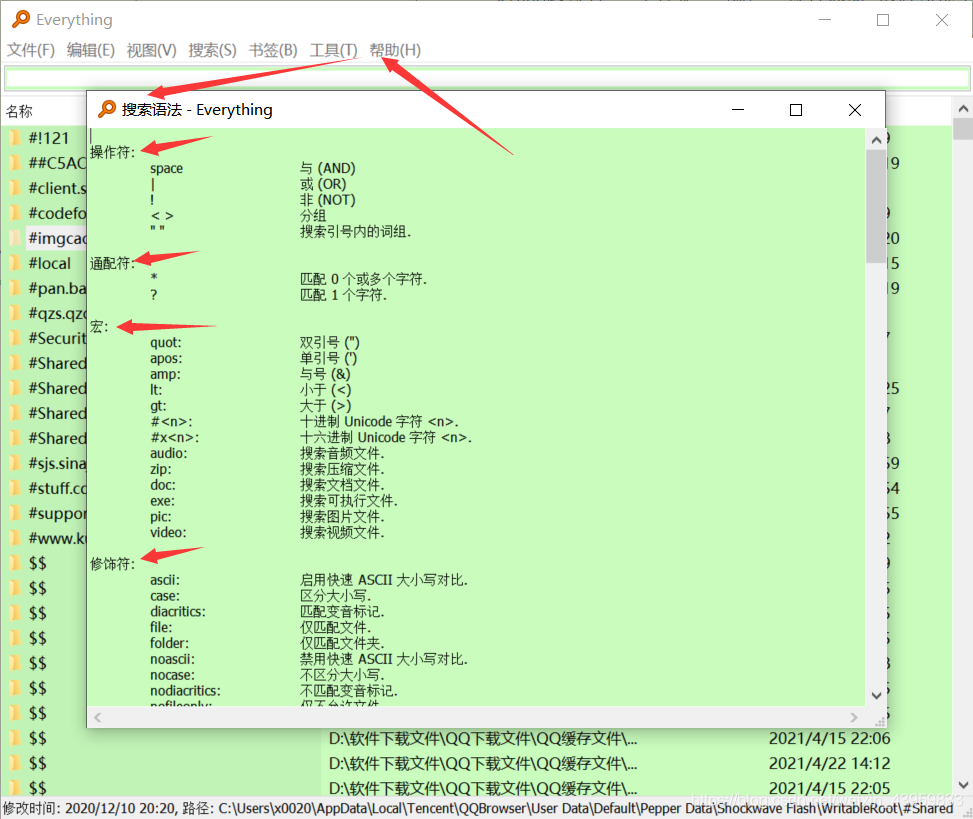Screen dimensions: 973x819
Task: Click the 名称 column header
Action: point(19,112)
